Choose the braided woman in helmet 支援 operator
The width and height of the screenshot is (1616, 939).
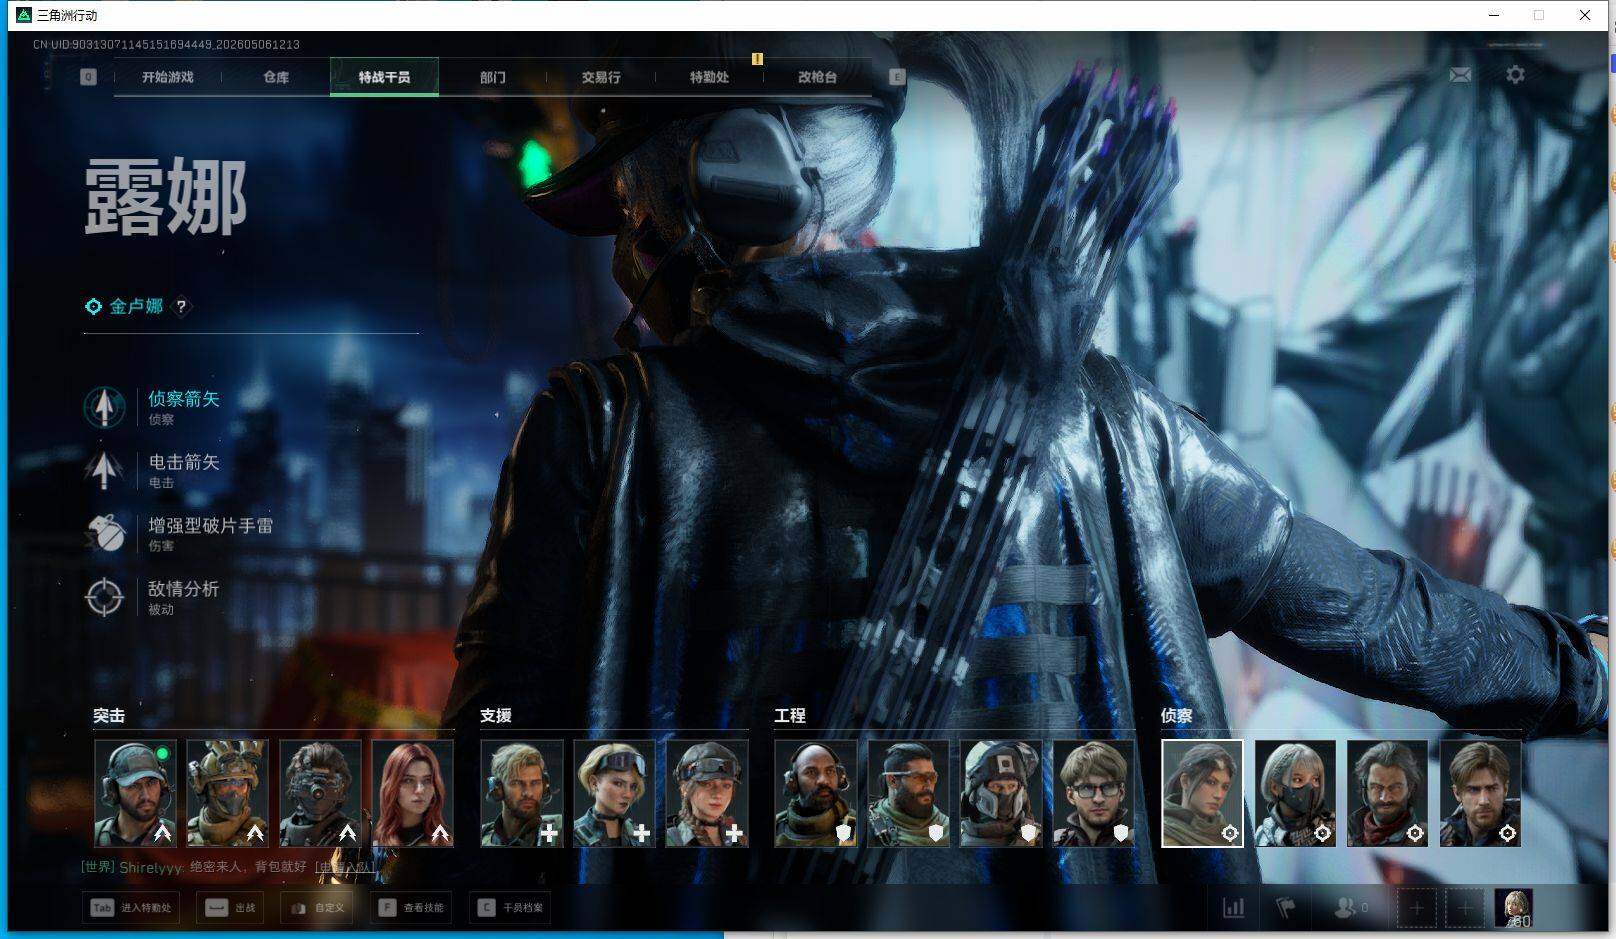[x=707, y=793]
